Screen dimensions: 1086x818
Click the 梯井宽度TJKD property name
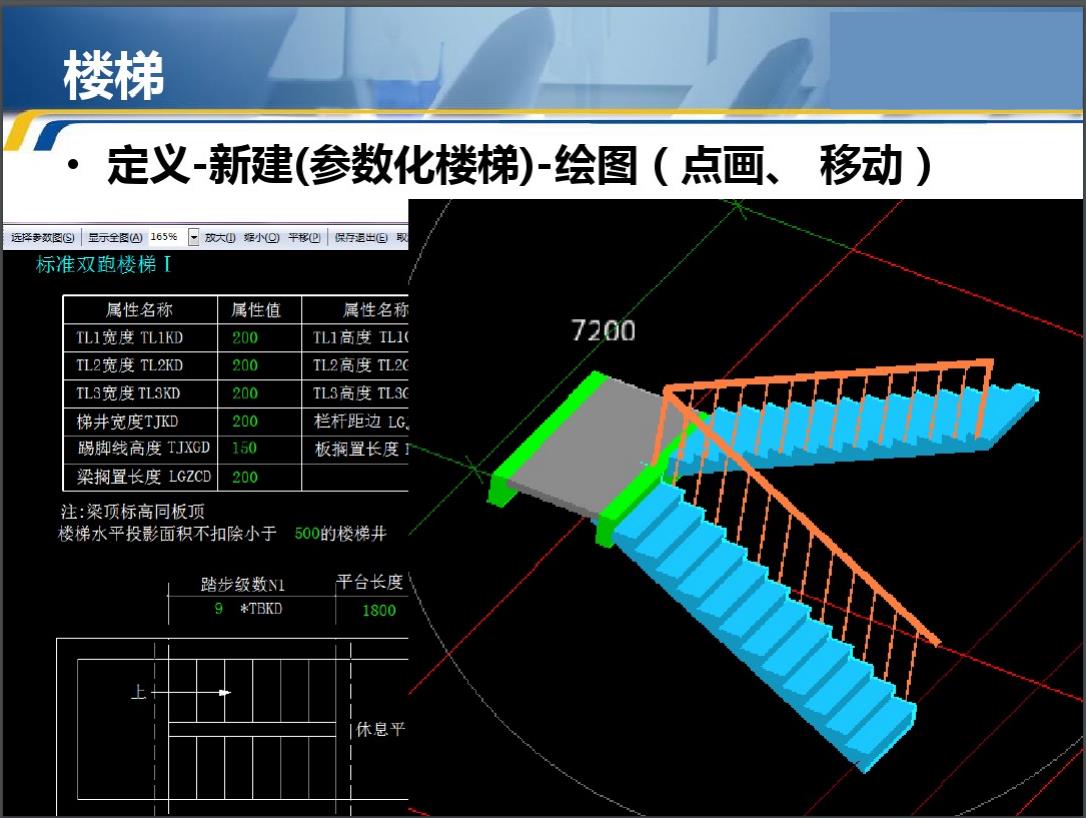click(127, 421)
